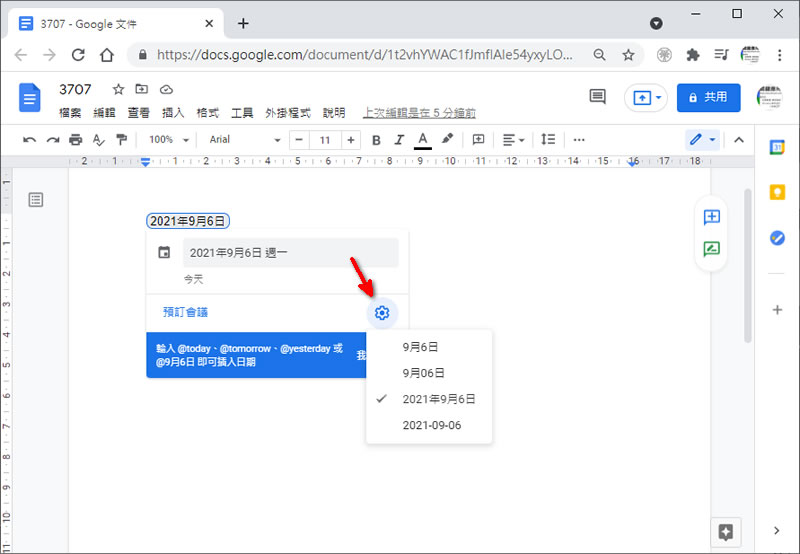Click the blue 共用 share button
Viewport: 800px width, 554px height.
pyautogui.click(x=708, y=97)
